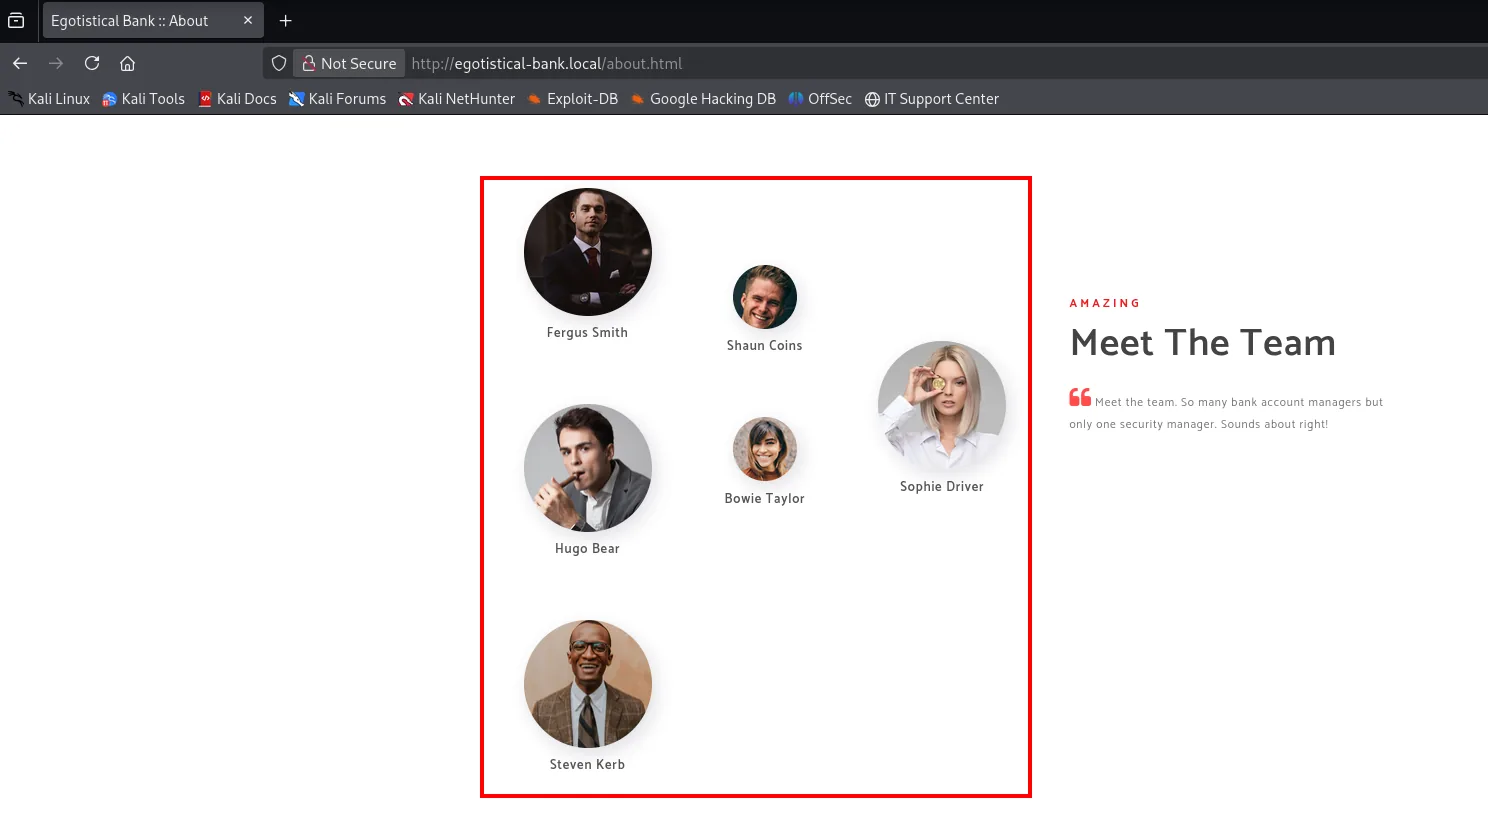The width and height of the screenshot is (1488, 830).
Task: Open the Kali Docs bookmark
Action: point(237,99)
